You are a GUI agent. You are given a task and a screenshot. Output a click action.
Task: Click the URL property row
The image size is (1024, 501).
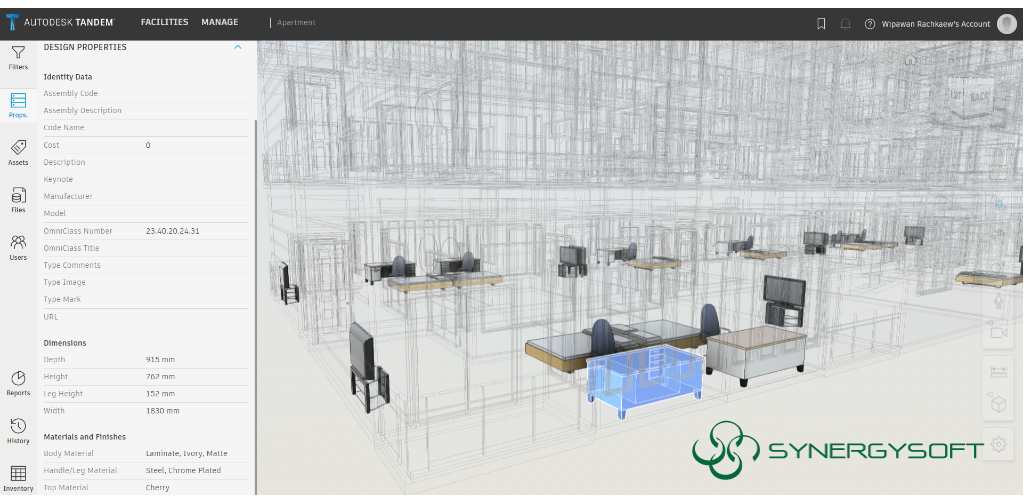click(x=146, y=317)
